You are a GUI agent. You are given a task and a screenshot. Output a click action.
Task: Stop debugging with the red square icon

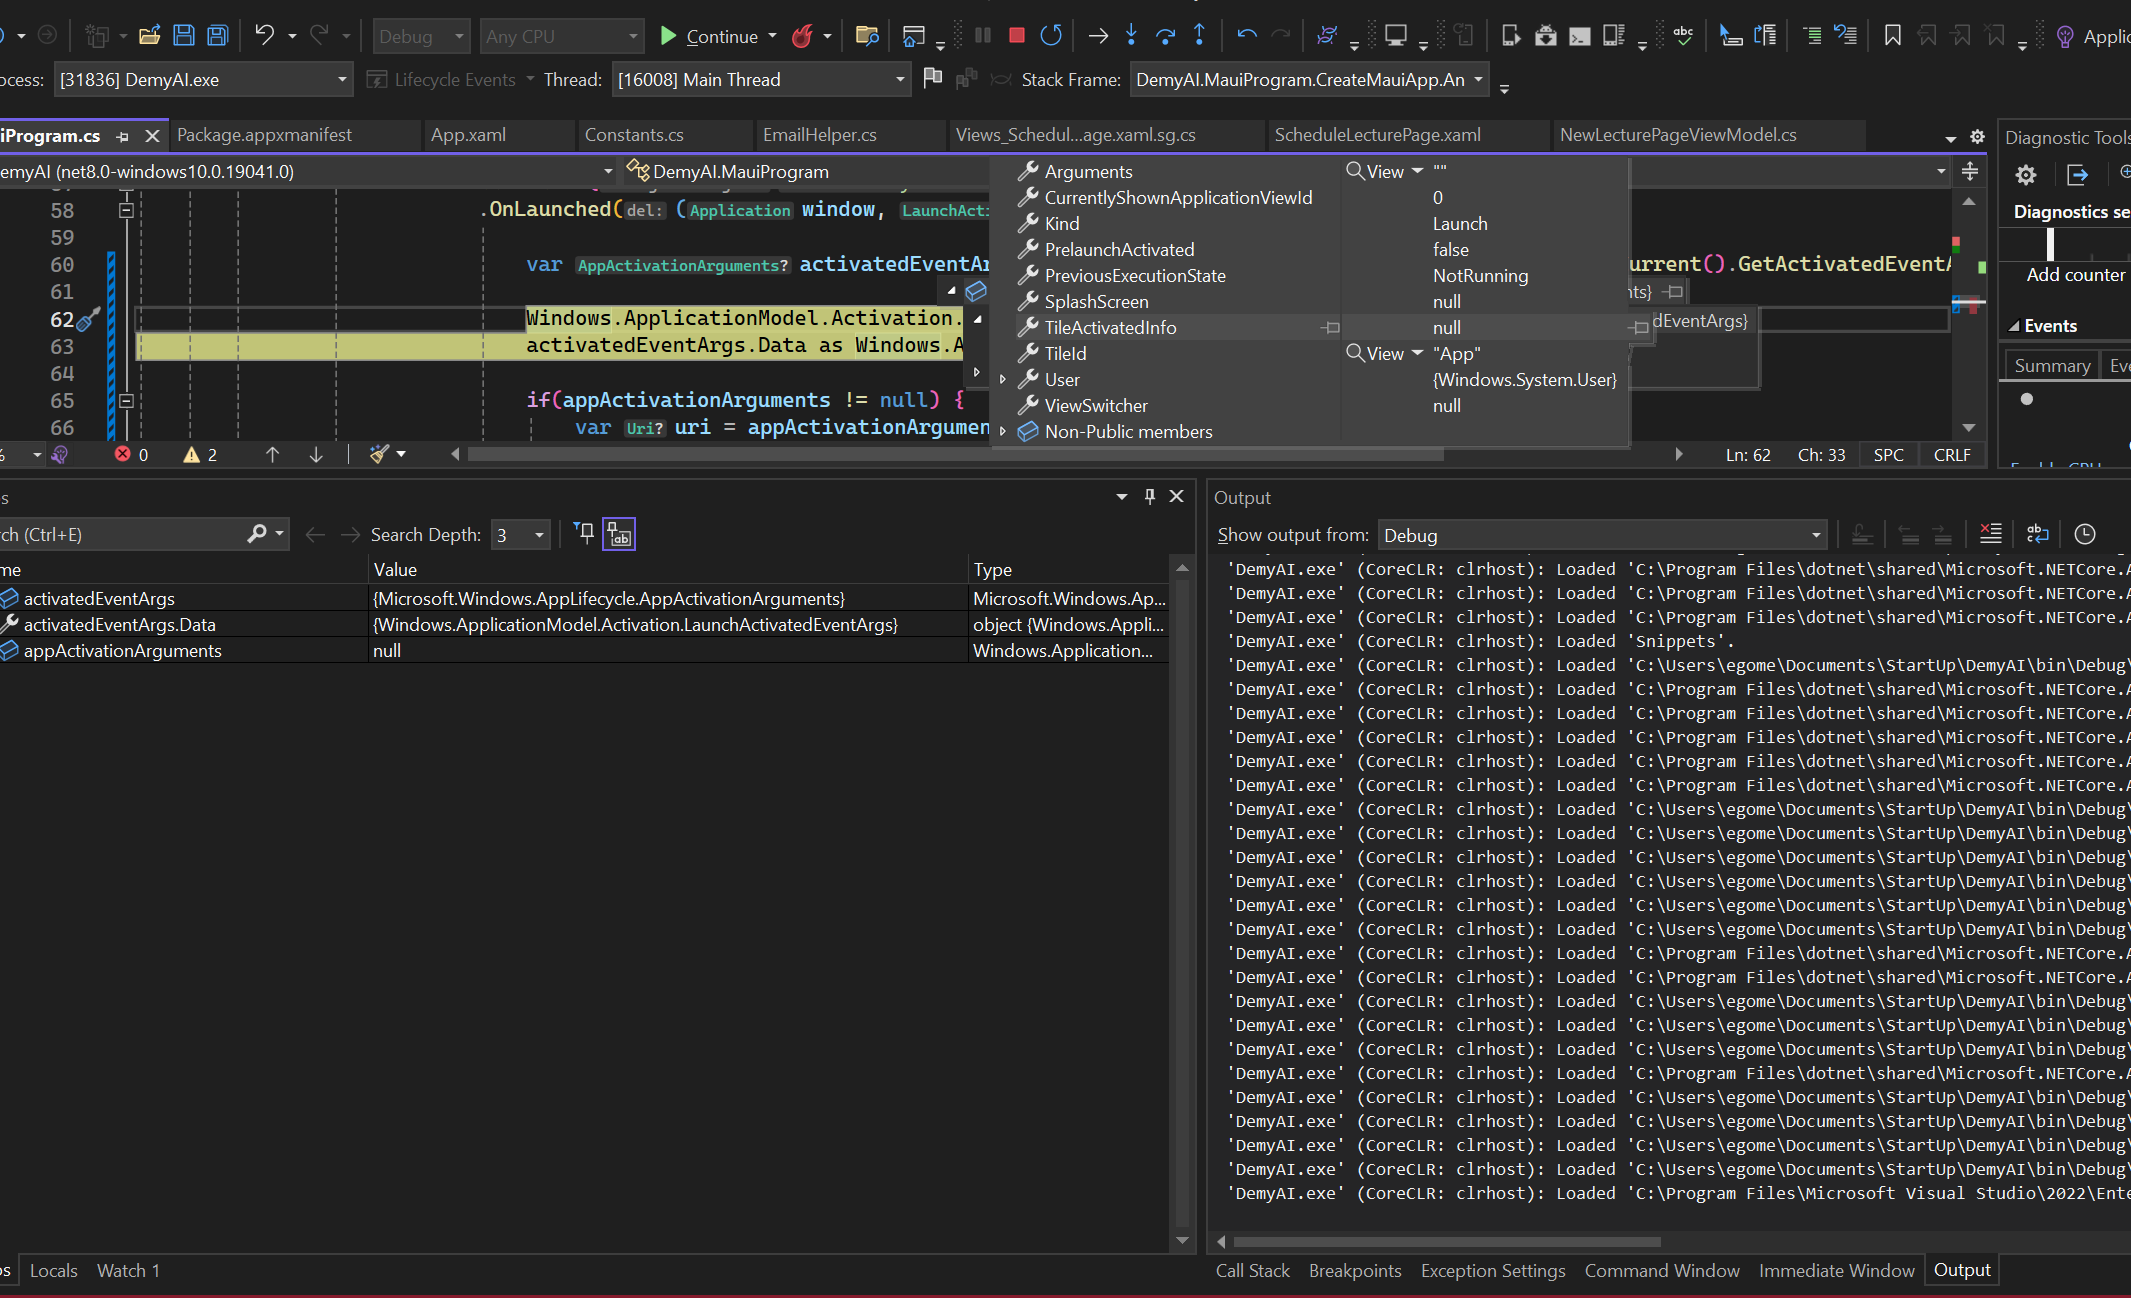pyautogui.click(x=1017, y=36)
